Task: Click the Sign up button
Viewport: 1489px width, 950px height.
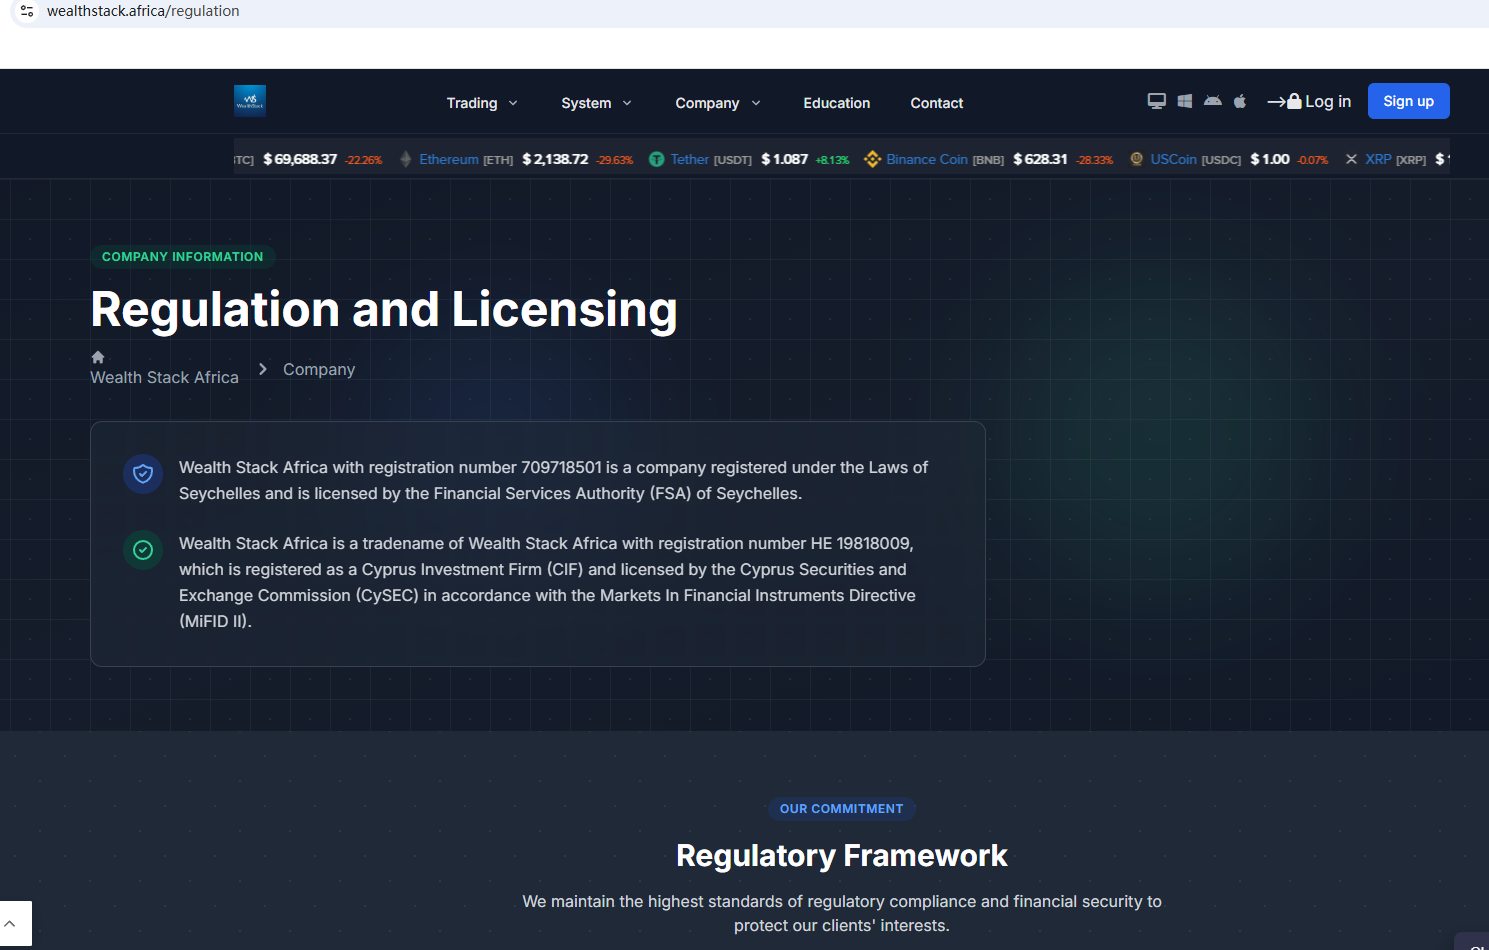Action: coord(1408,101)
